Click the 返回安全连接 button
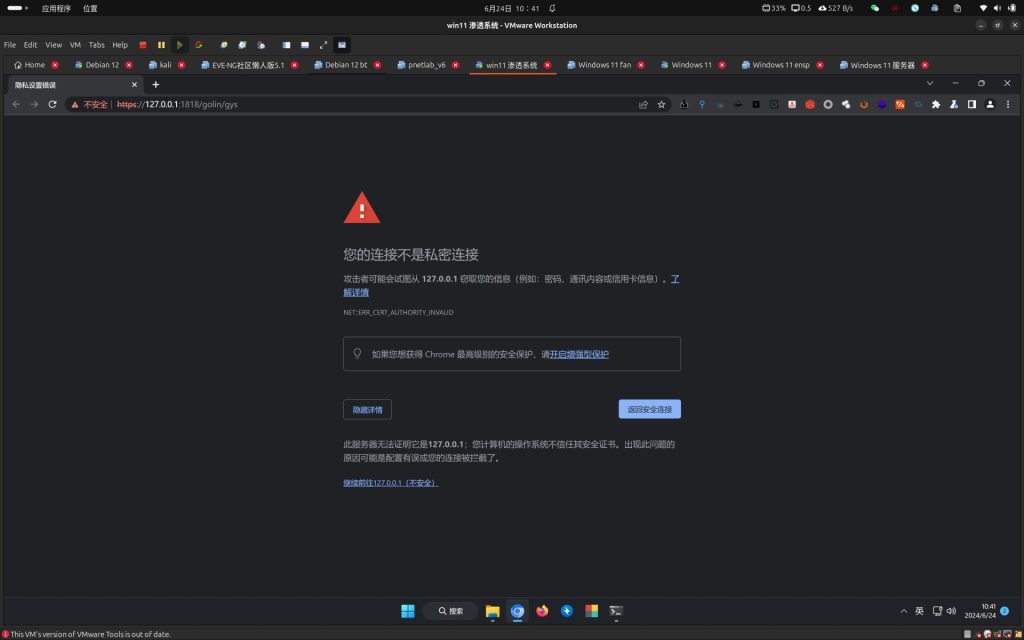The width and height of the screenshot is (1024, 640). (x=648, y=408)
